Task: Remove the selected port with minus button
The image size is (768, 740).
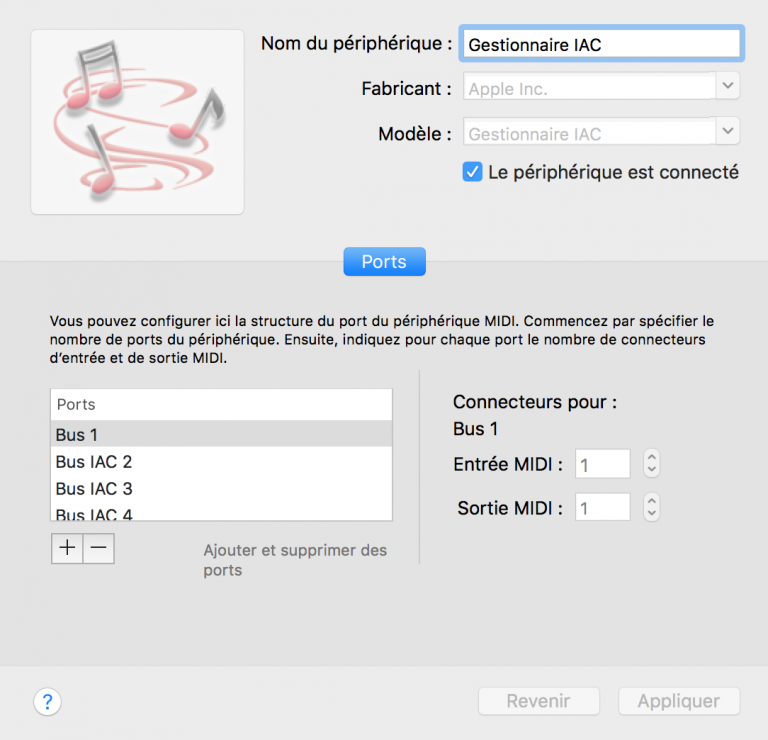Action: (98, 548)
